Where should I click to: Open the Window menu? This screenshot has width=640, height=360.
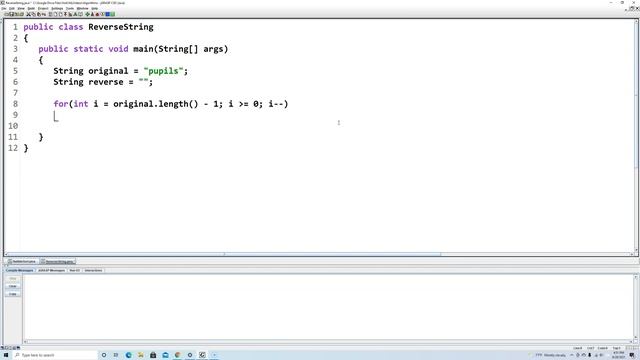[x=82, y=8]
